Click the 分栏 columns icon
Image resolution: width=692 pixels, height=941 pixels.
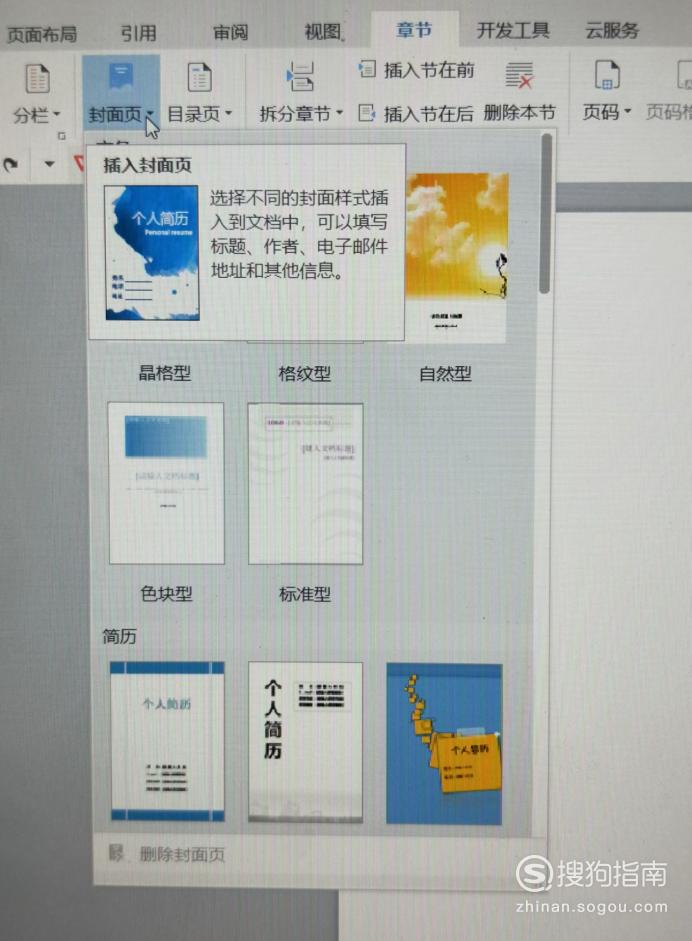coord(37,78)
